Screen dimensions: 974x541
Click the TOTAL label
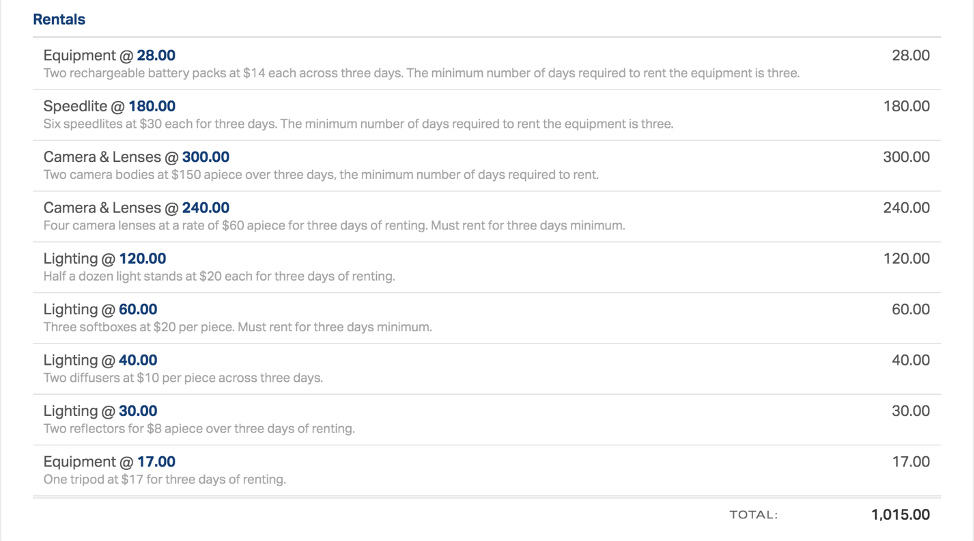coord(753,515)
